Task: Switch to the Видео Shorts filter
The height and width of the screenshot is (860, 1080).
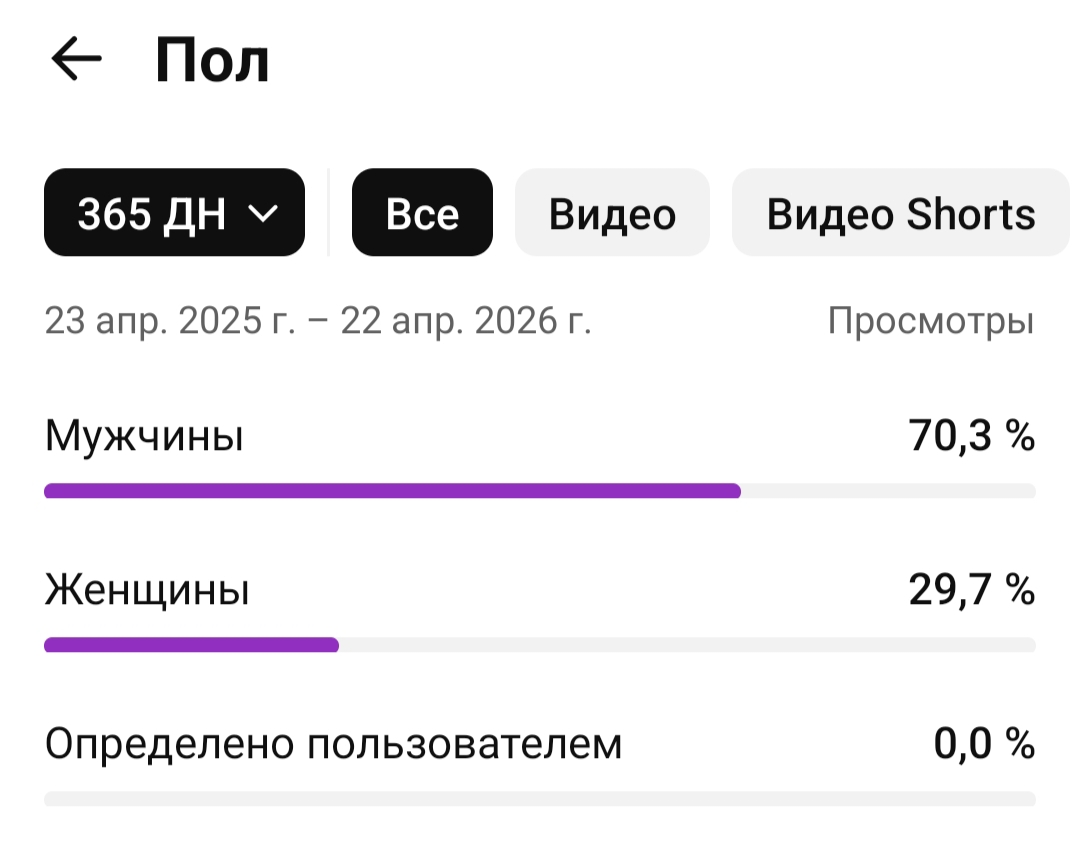Action: (x=900, y=213)
